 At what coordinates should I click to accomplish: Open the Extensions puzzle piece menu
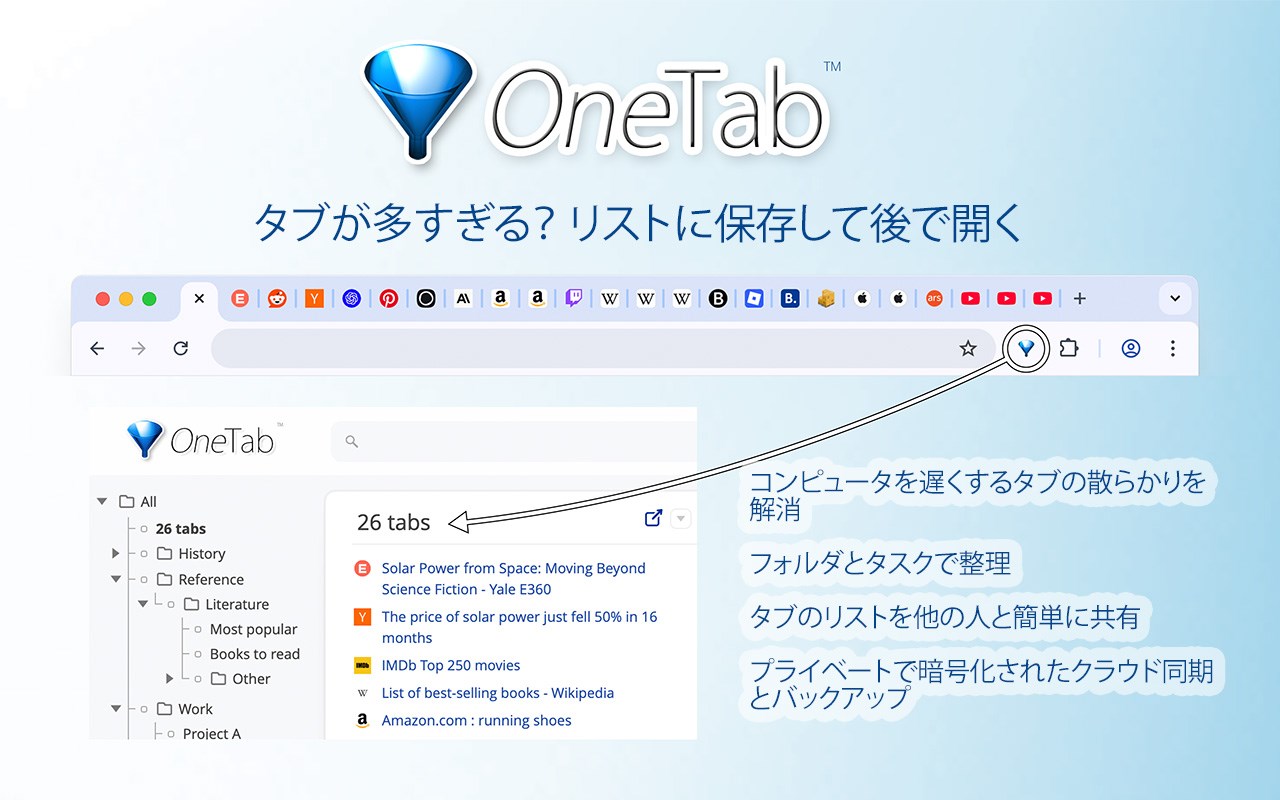1069,348
